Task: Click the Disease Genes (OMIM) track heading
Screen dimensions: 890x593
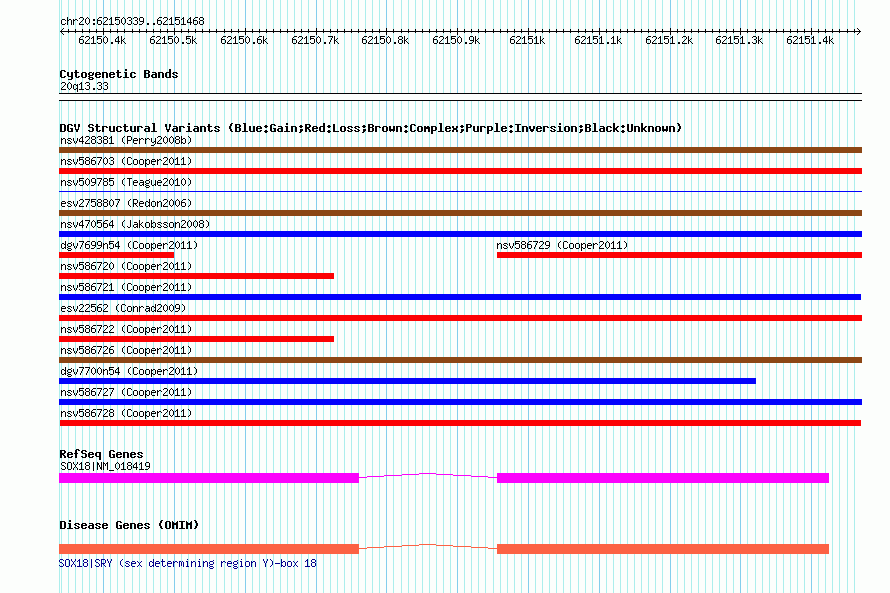Action: pyautogui.click(x=129, y=525)
